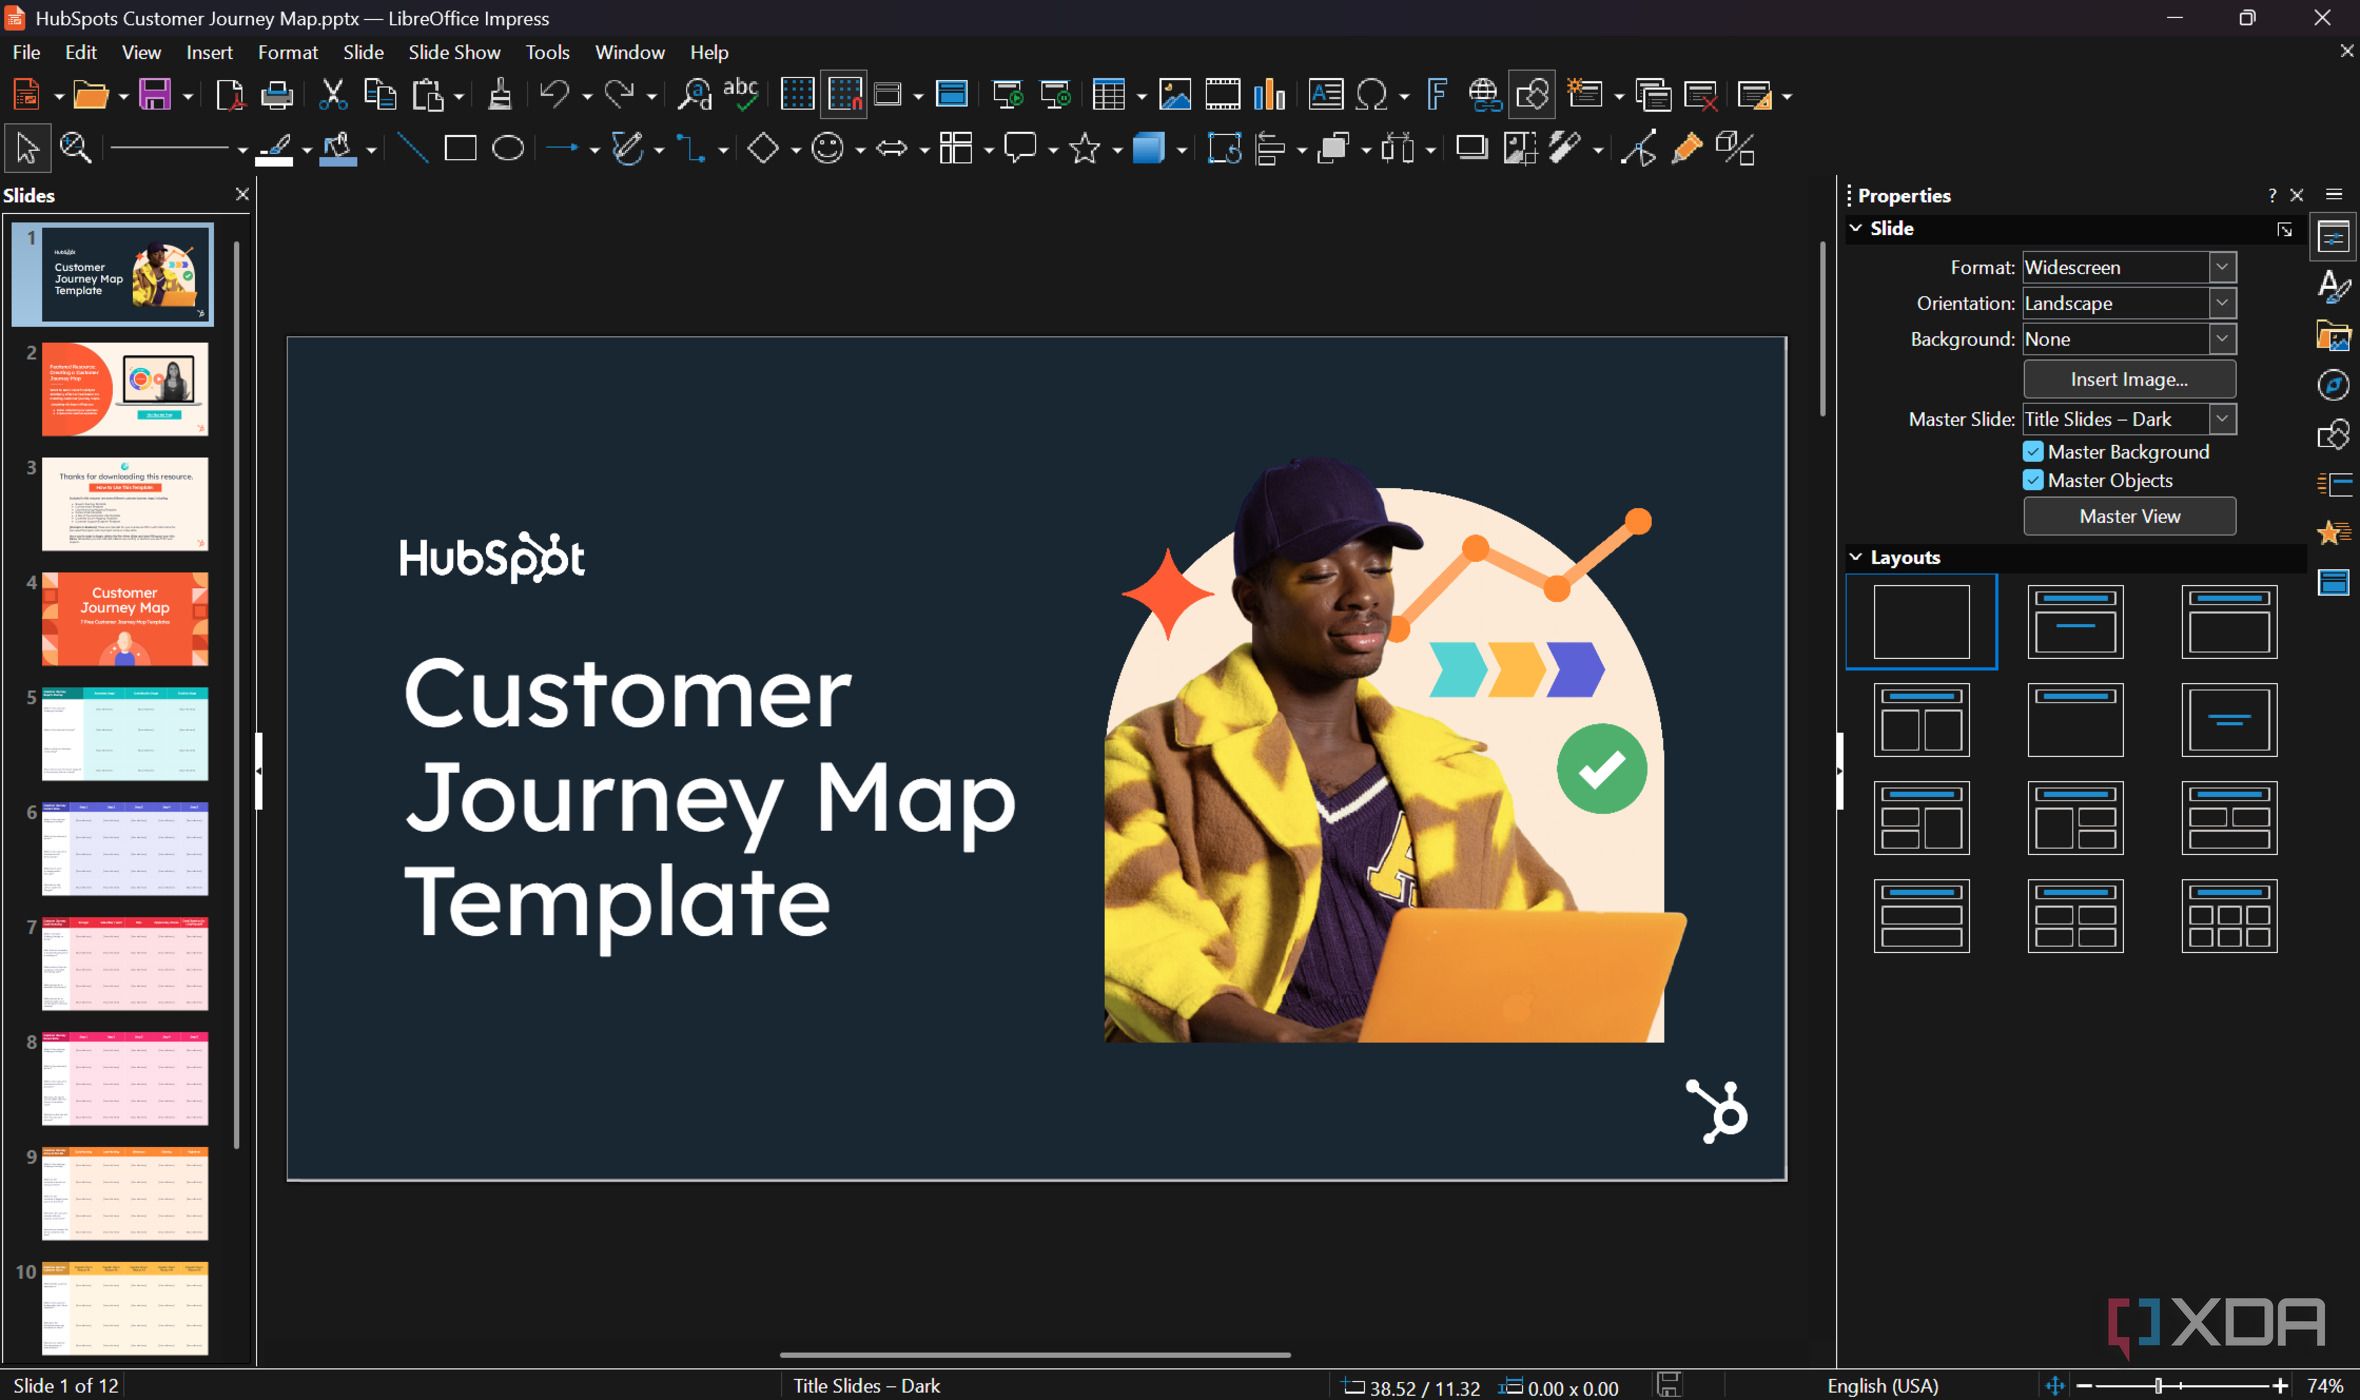Uncheck the Master Background checkbox
The height and width of the screenshot is (1400, 2360).
pyautogui.click(x=2033, y=452)
